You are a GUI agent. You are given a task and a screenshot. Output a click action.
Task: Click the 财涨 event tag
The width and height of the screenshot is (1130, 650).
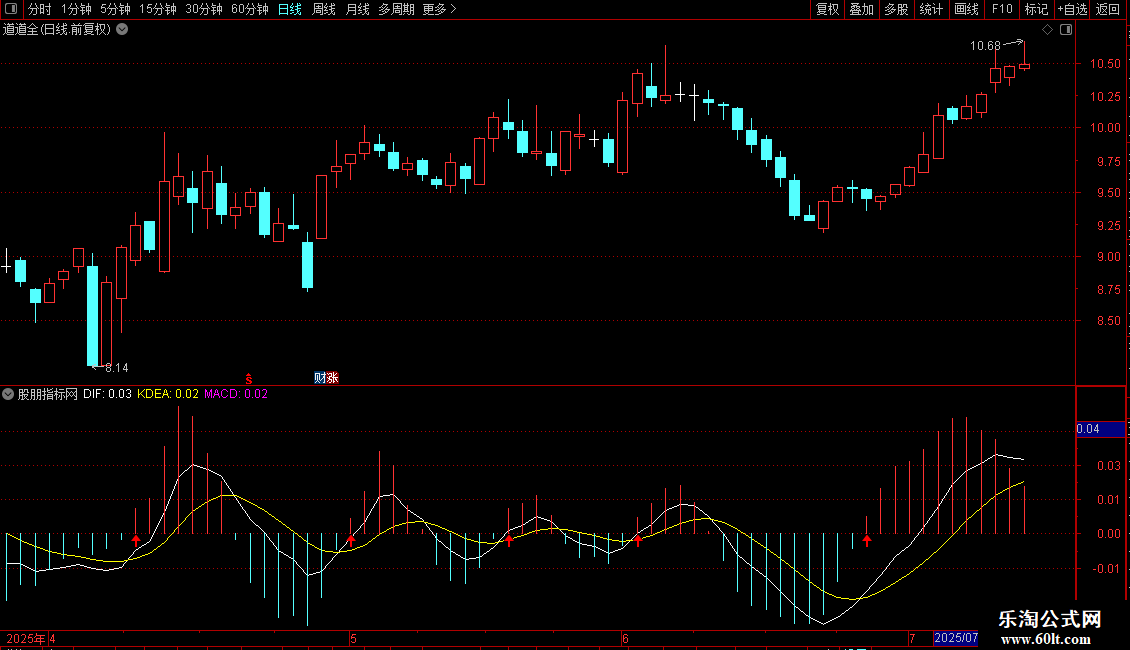326,378
